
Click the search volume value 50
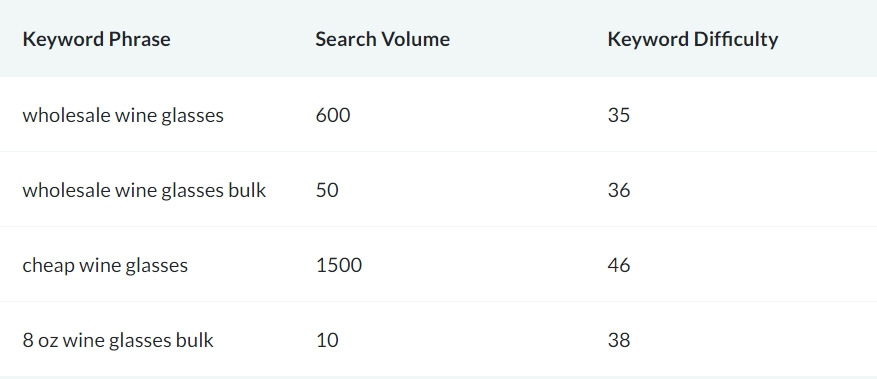point(327,190)
